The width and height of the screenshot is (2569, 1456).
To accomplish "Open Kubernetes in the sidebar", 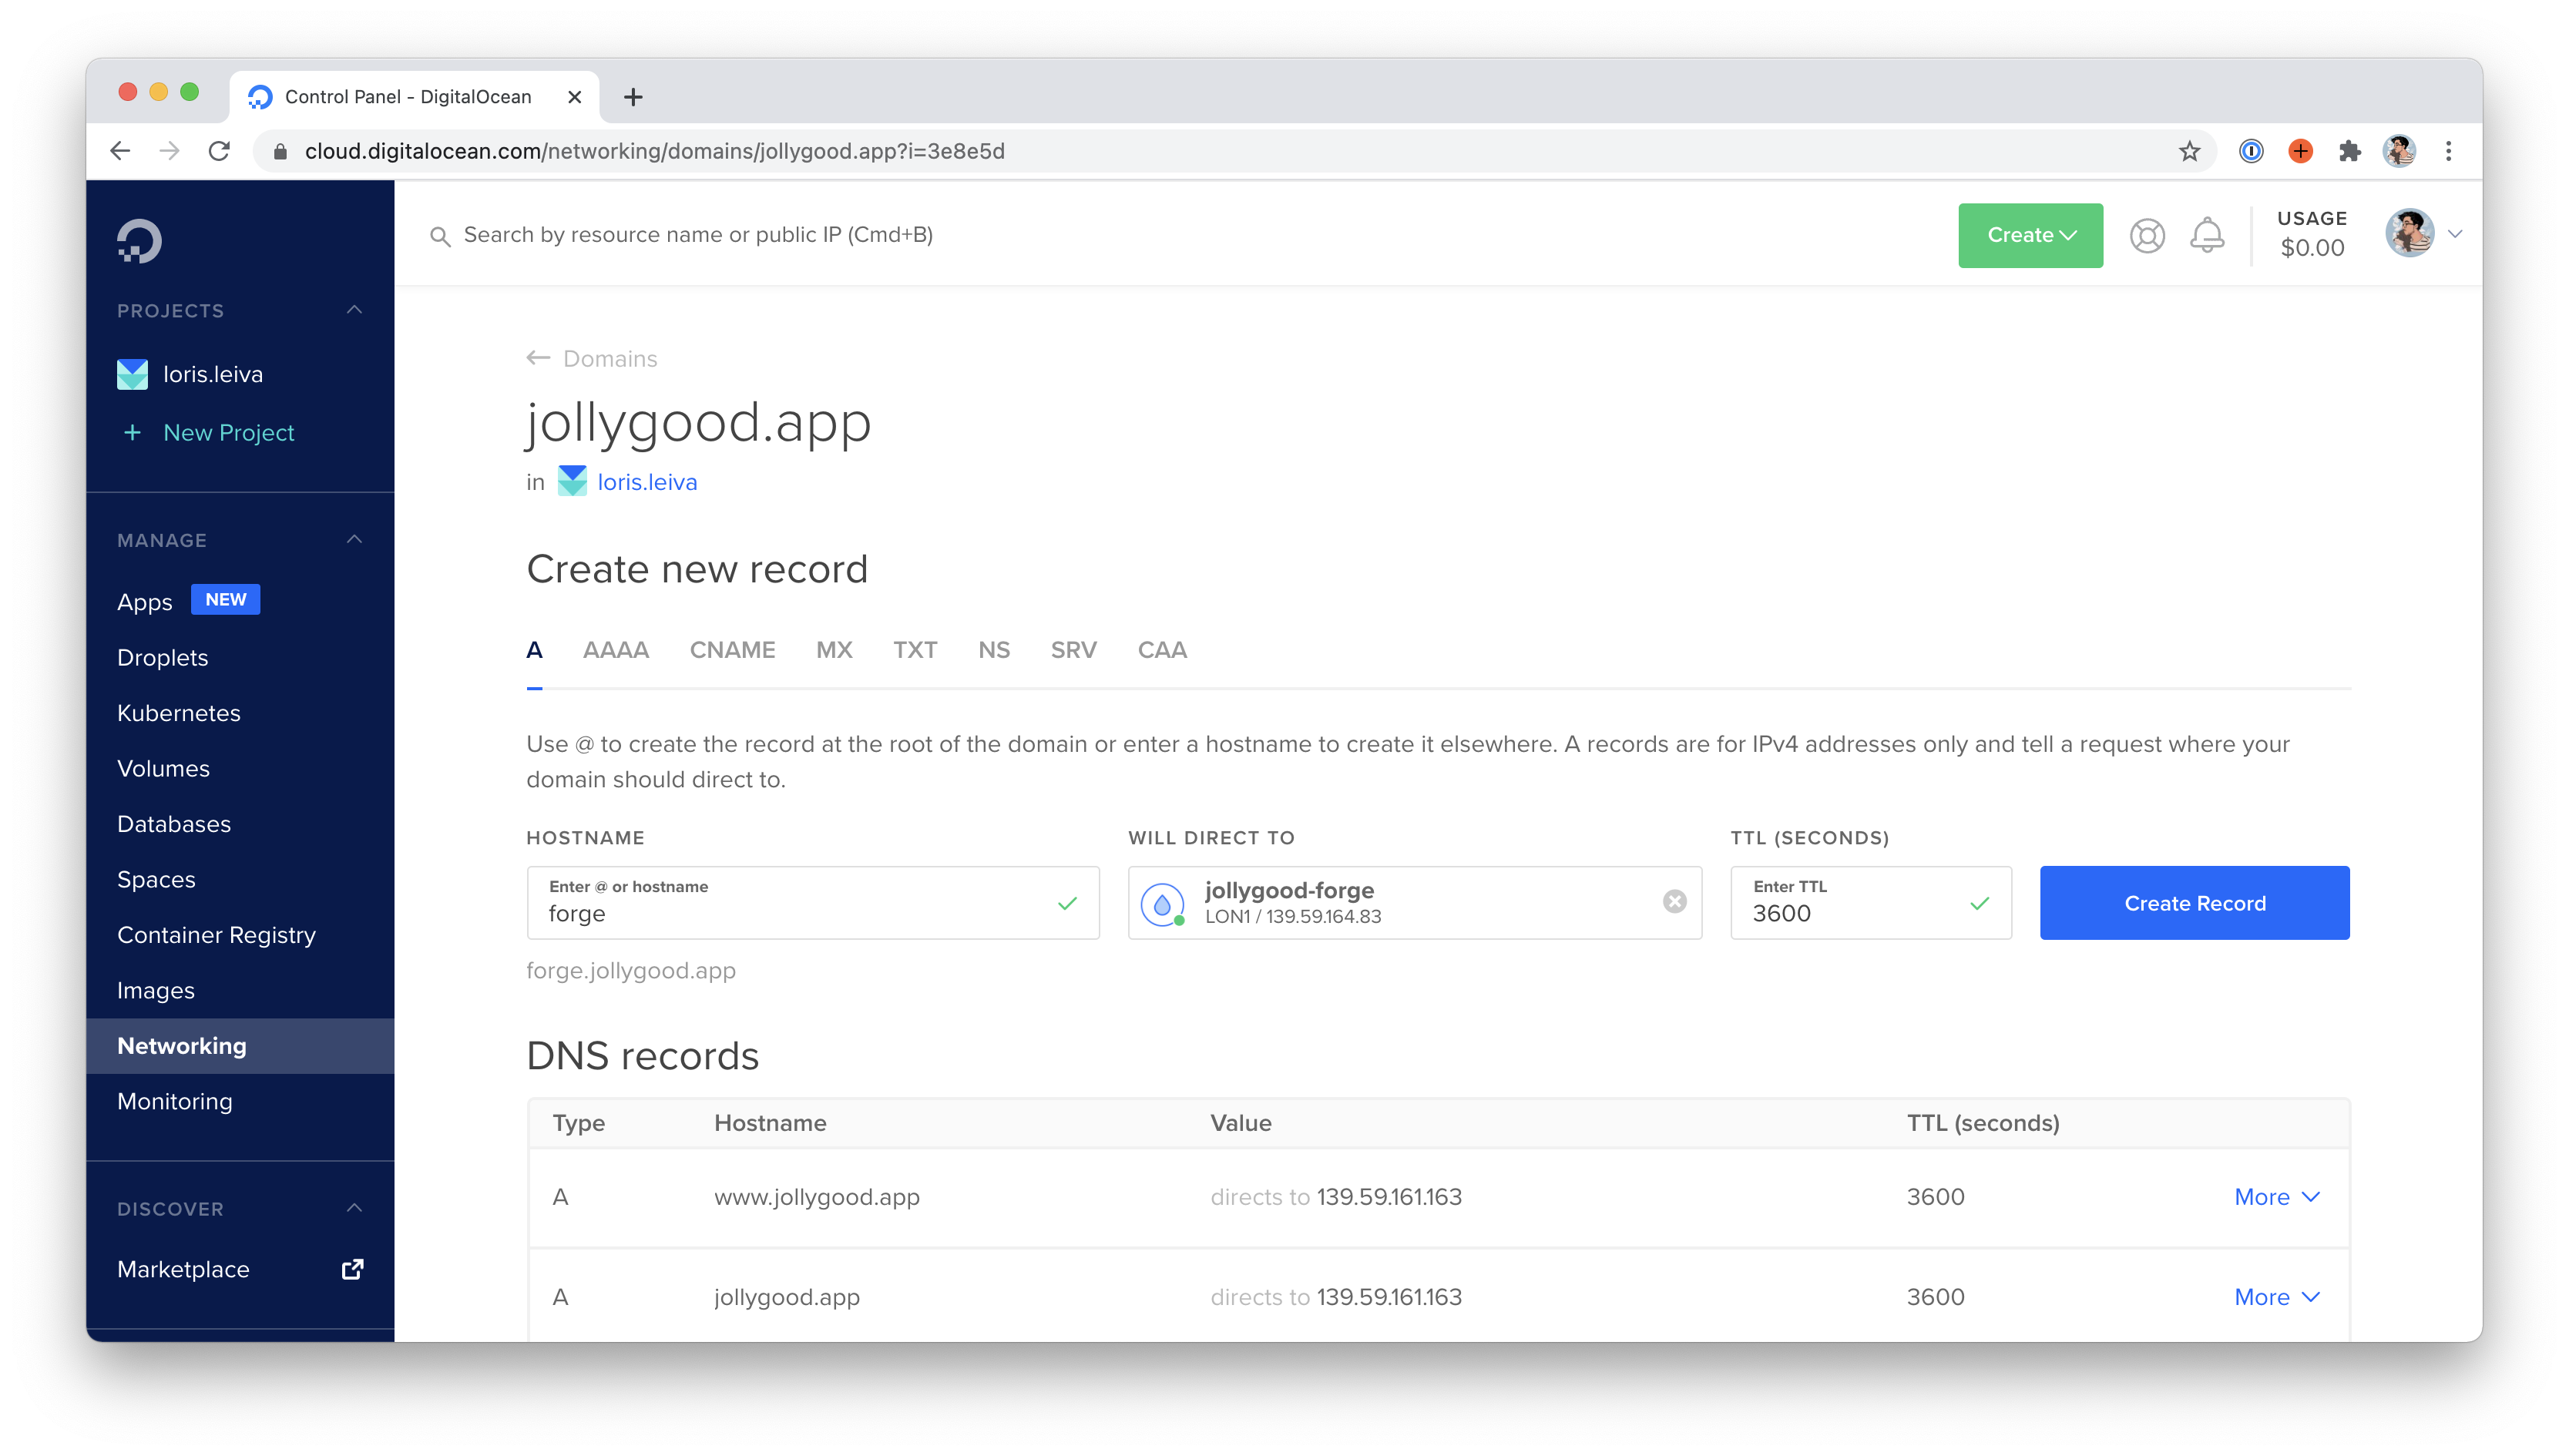I will (x=178, y=713).
